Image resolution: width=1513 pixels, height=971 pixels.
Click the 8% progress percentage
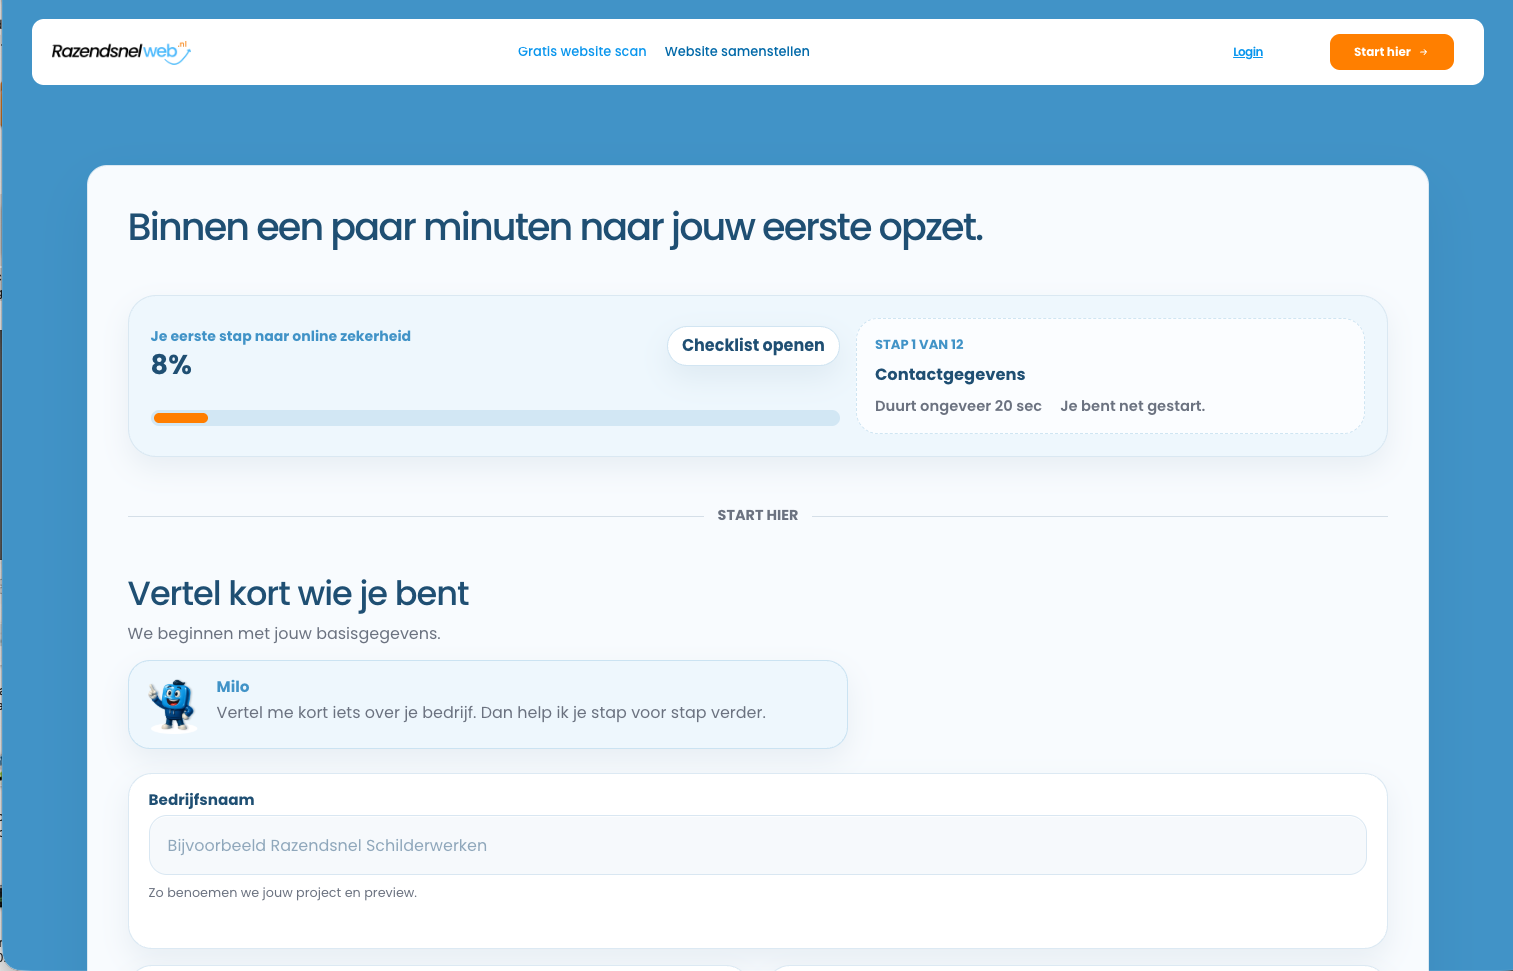click(171, 366)
